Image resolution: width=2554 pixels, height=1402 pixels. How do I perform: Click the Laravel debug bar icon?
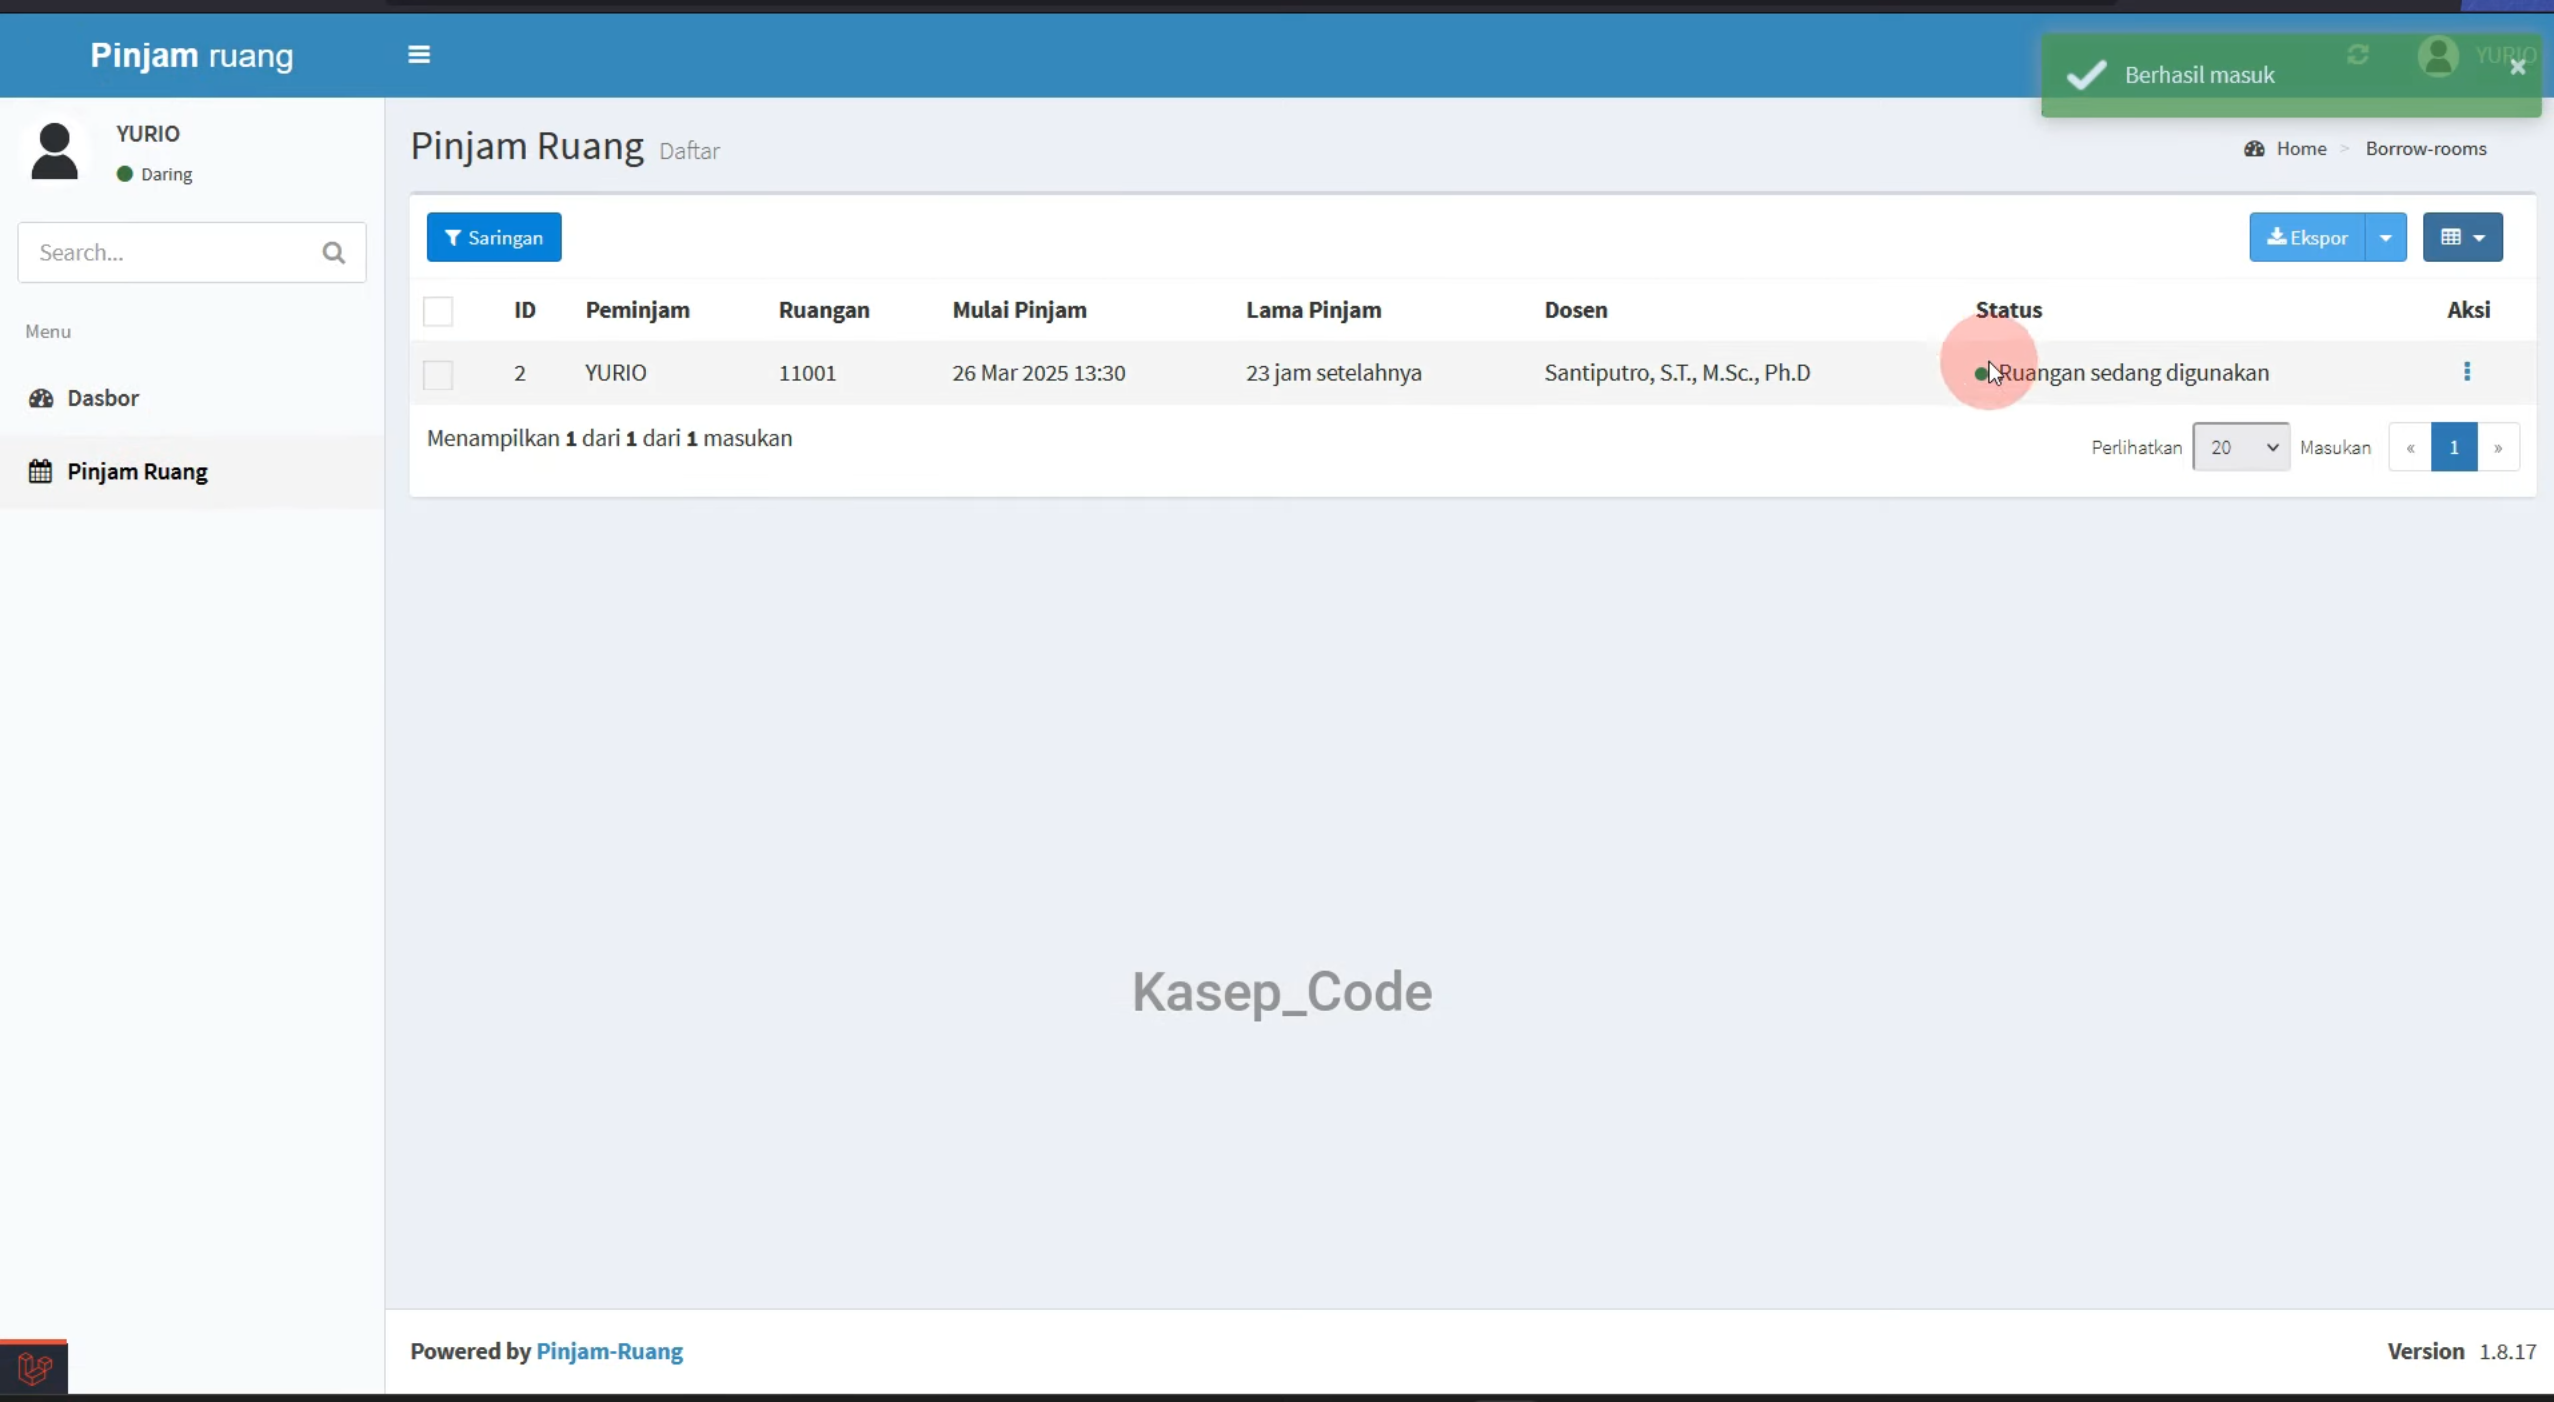click(x=34, y=1367)
